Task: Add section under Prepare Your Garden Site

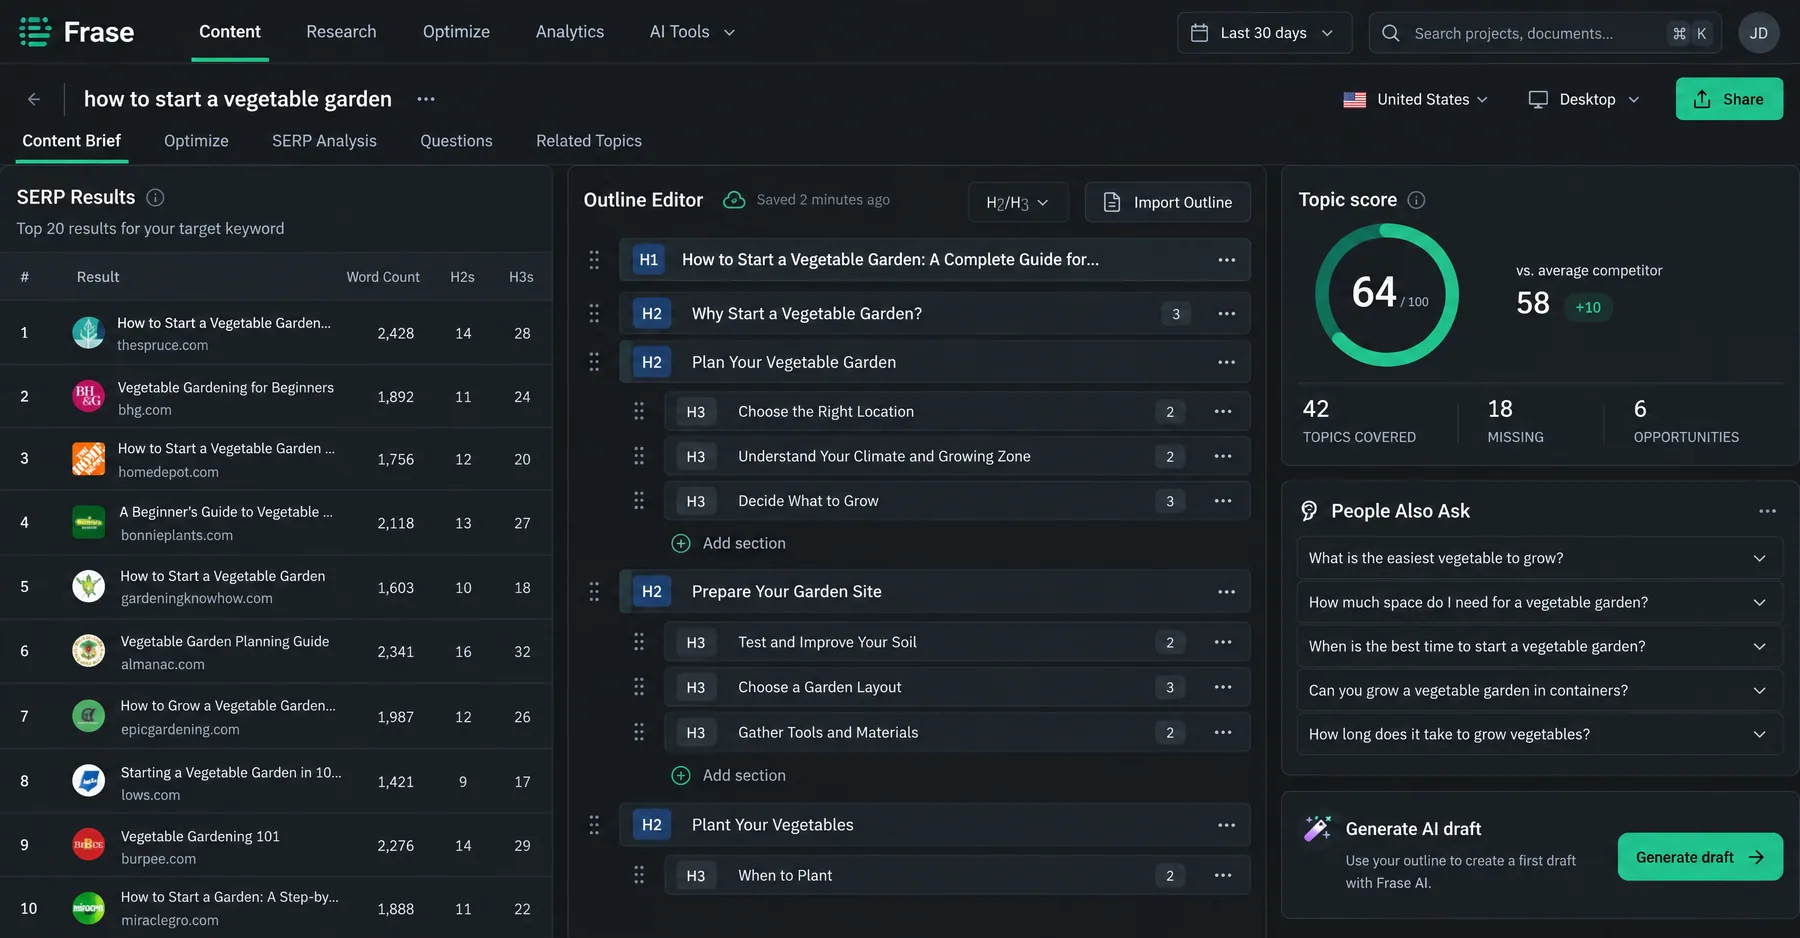Action: click(x=729, y=775)
